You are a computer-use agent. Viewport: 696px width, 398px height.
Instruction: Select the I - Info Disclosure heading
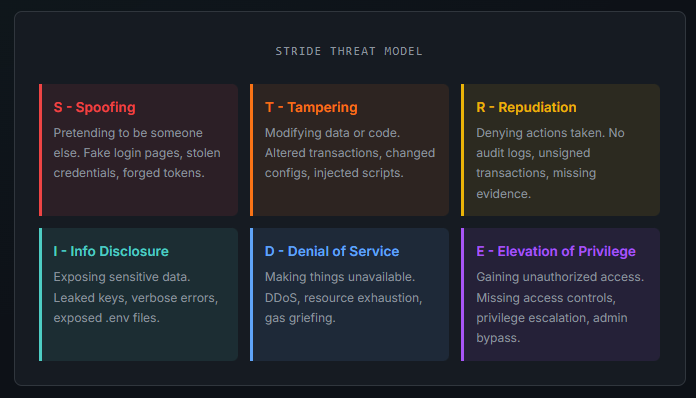tap(111, 252)
